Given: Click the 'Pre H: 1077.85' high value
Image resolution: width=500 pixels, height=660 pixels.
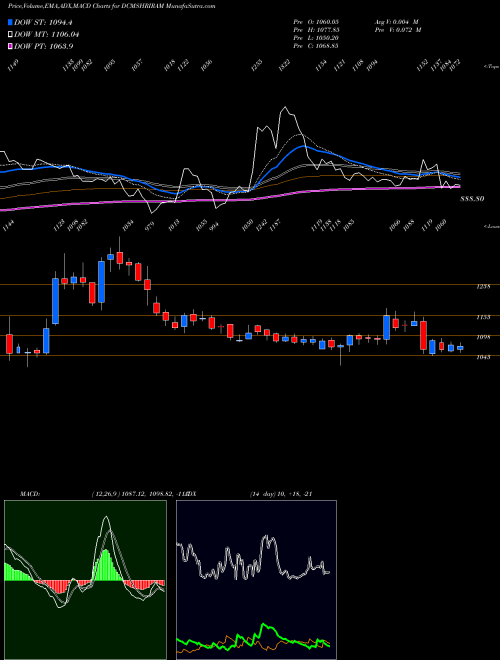Looking at the screenshot, I should tap(316, 30).
